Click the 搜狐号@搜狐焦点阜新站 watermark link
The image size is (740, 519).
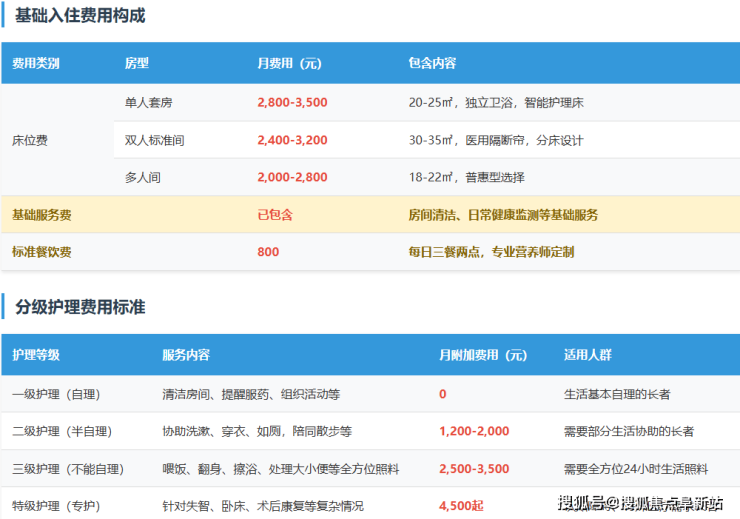point(640,503)
